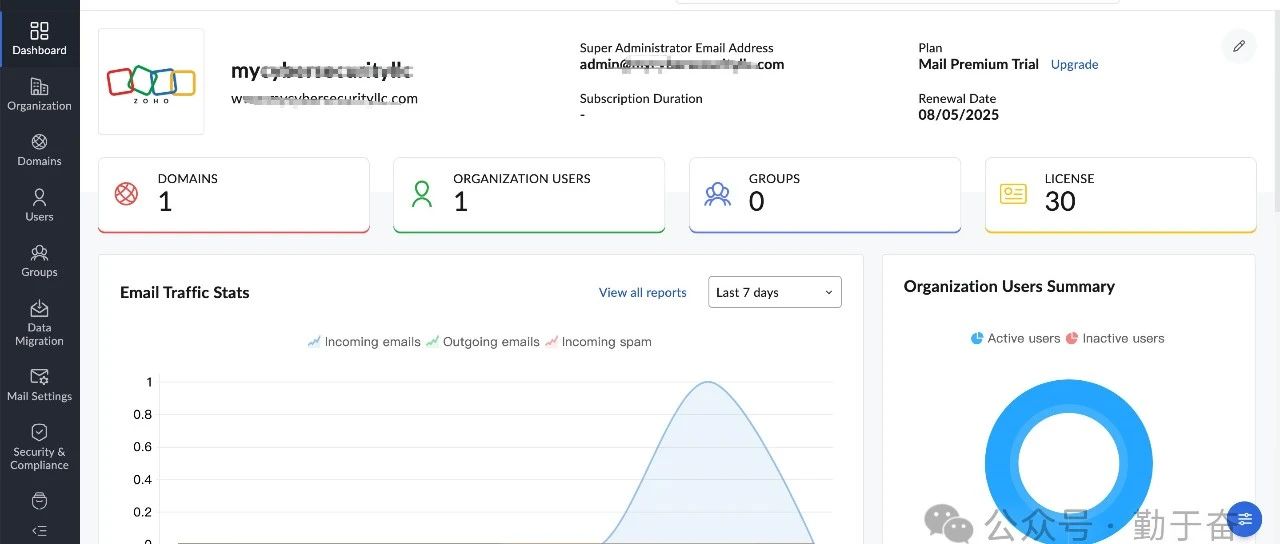
Task: Click the Subscription Duration label
Action: point(641,99)
